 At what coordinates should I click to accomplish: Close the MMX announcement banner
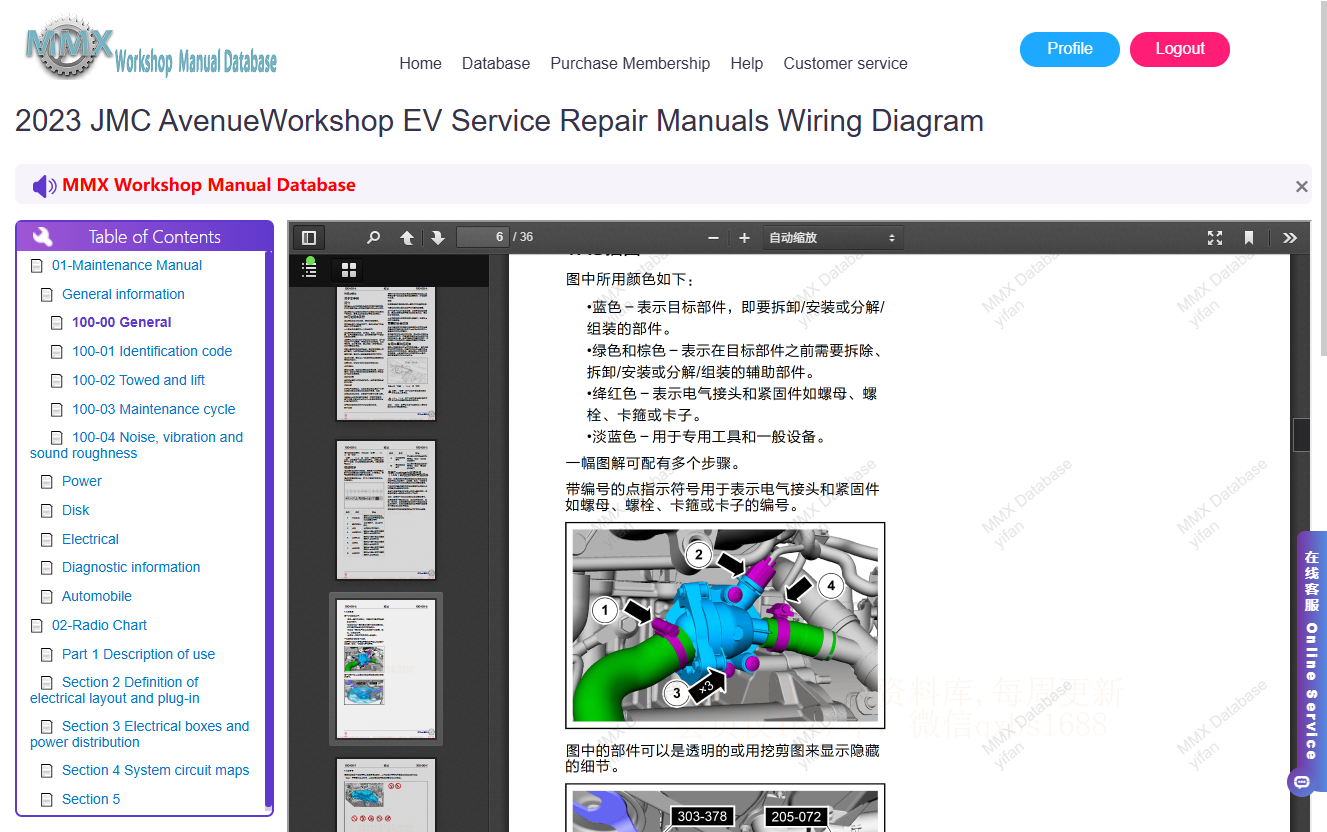pos(1301,186)
